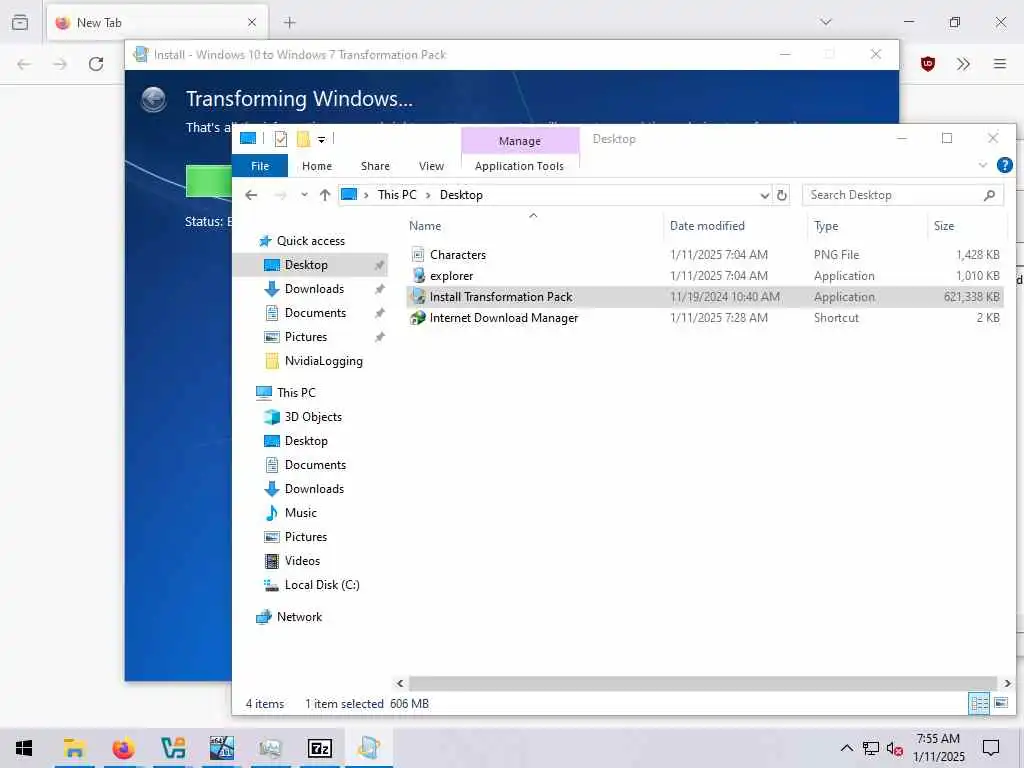Select Network in navigation pane

(299, 617)
